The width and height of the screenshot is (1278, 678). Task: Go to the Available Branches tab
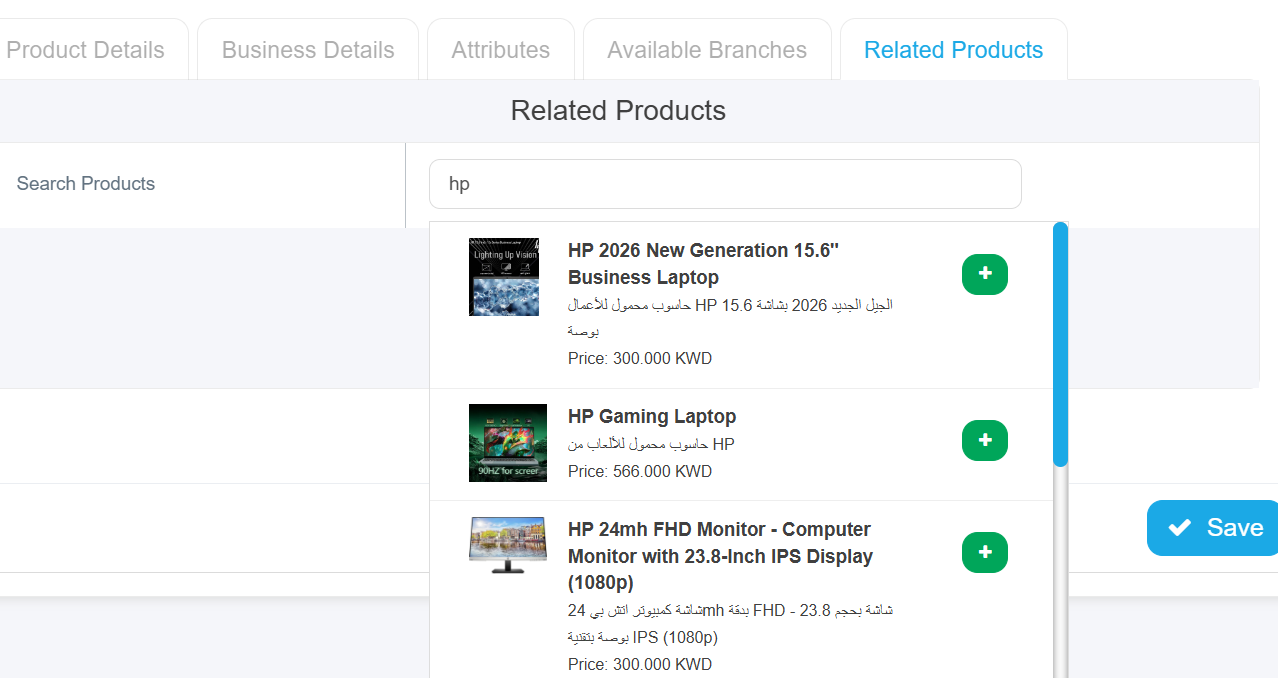point(707,50)
